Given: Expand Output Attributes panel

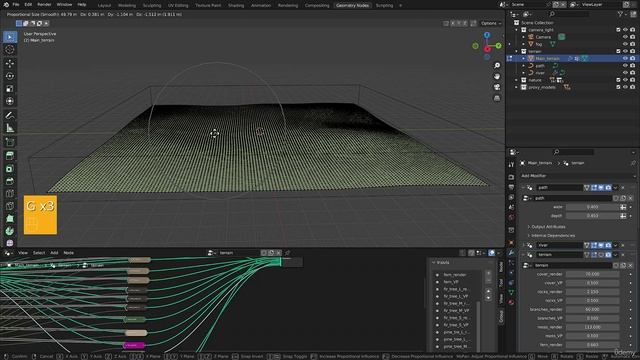Looking at the screenshot, I should (x=547, y=227).
